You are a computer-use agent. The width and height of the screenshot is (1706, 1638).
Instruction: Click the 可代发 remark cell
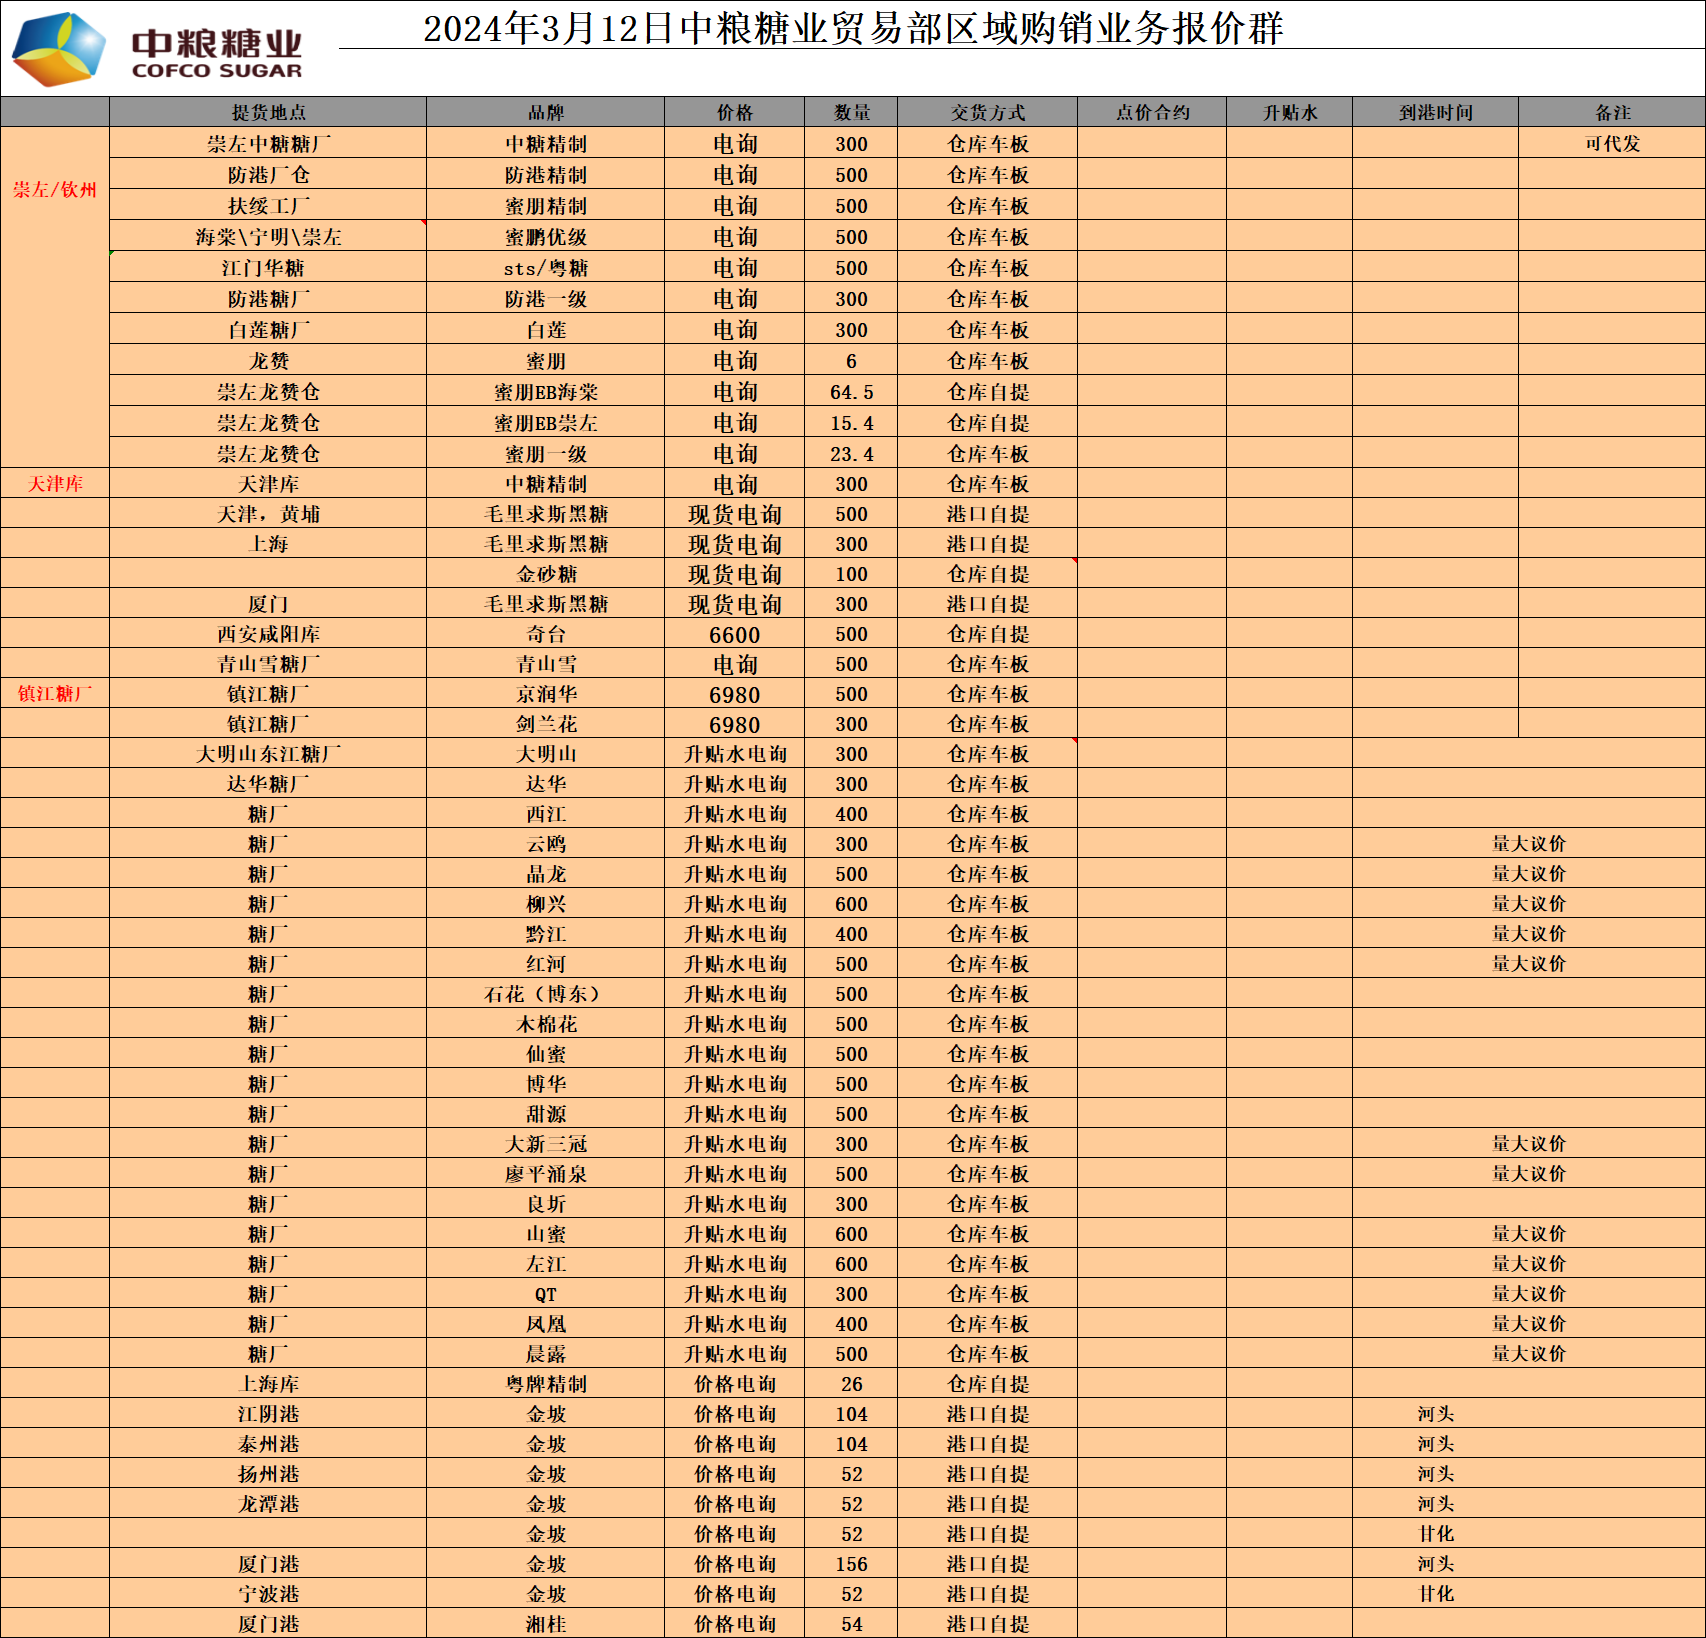coord(1612,144)
